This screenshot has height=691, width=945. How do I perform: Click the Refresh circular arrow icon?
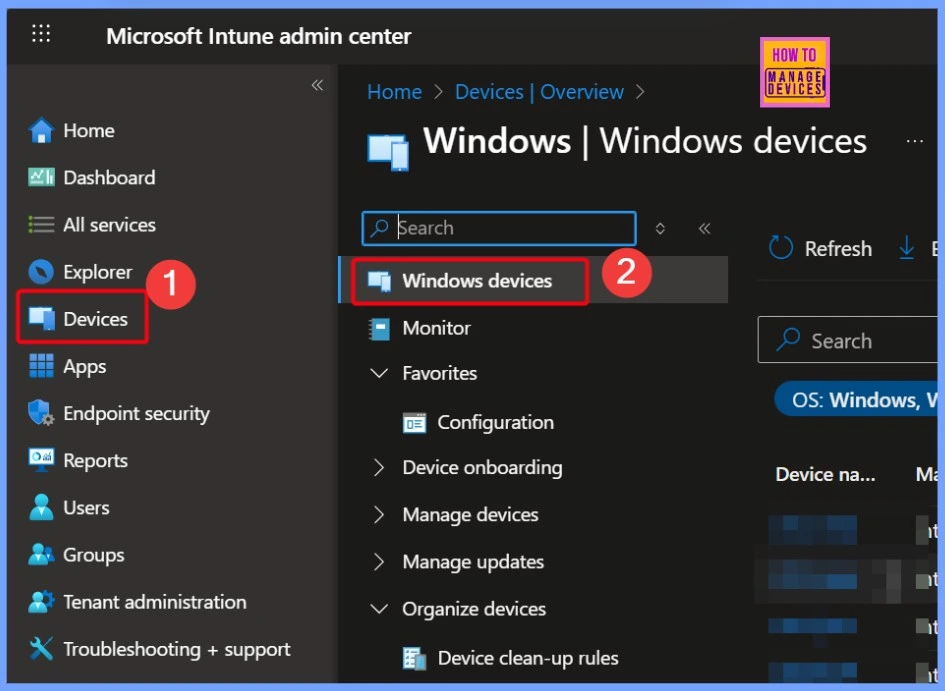(x=780, y=248)
